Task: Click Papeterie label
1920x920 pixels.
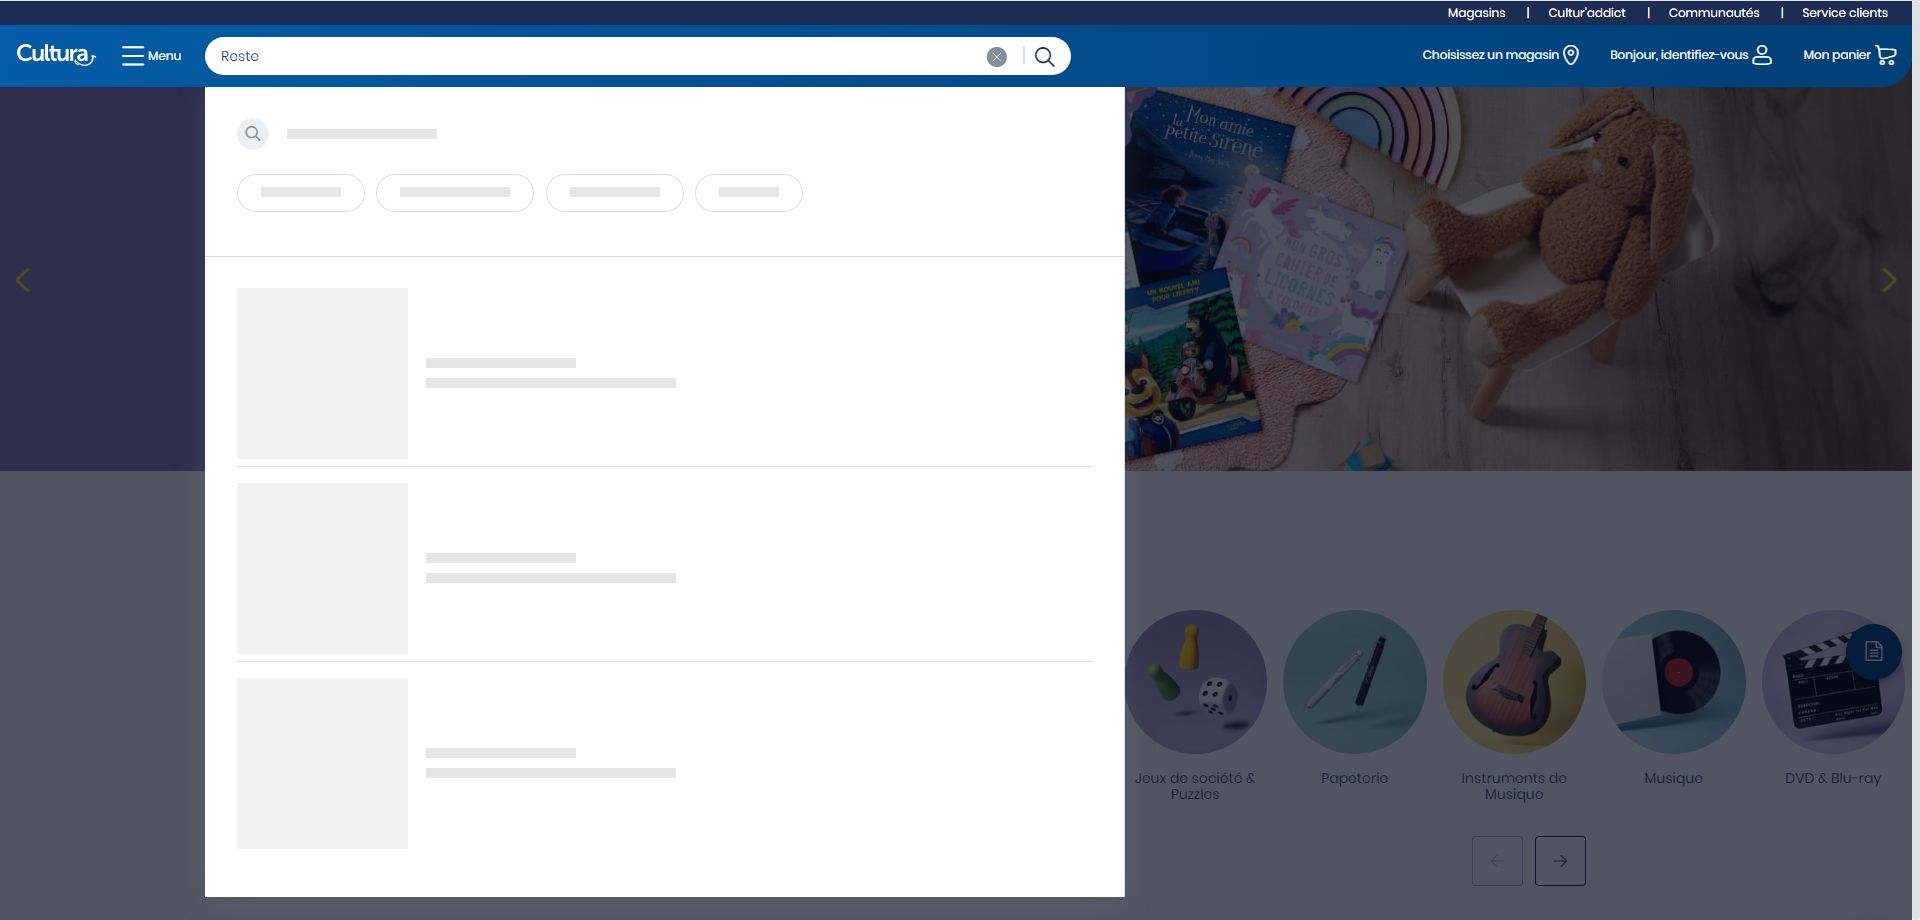Action: point(1354,778)
